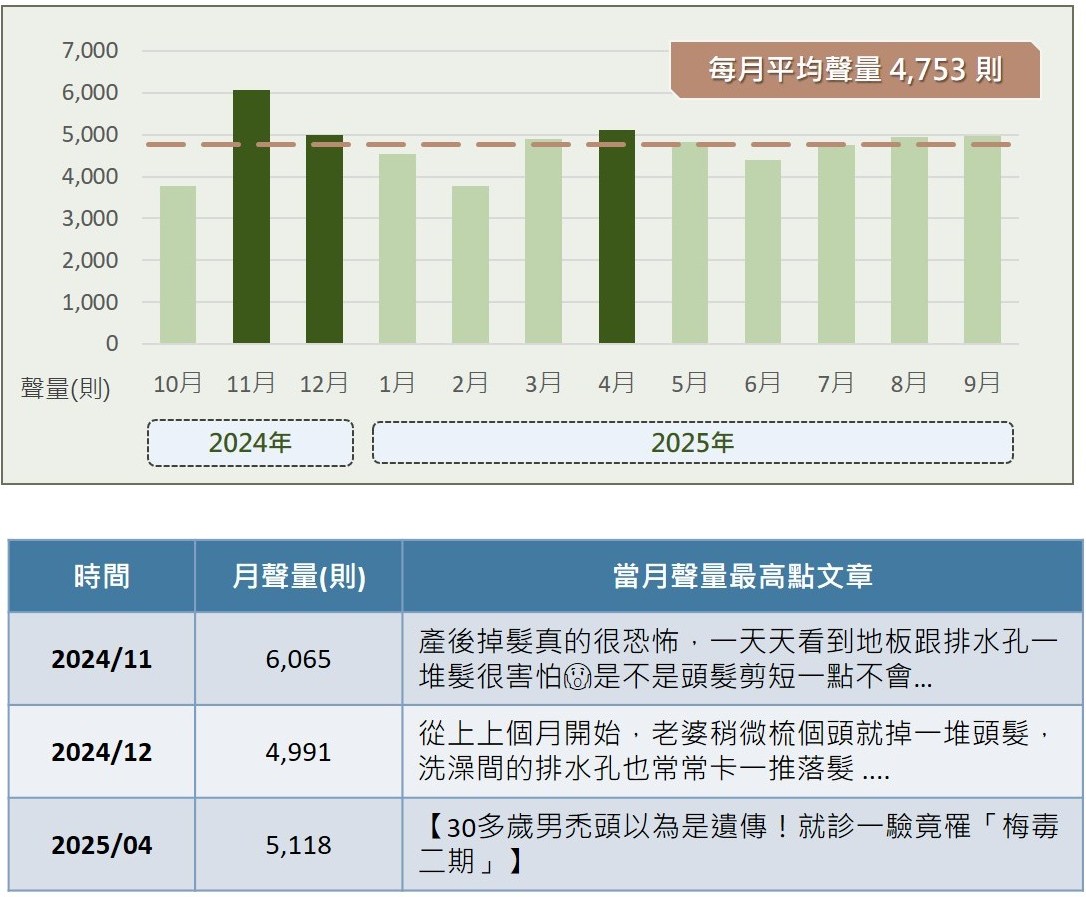Screen dimensions: 1086x897
Task: Select the dark green 12月 bar
Action: click(324, 240)
